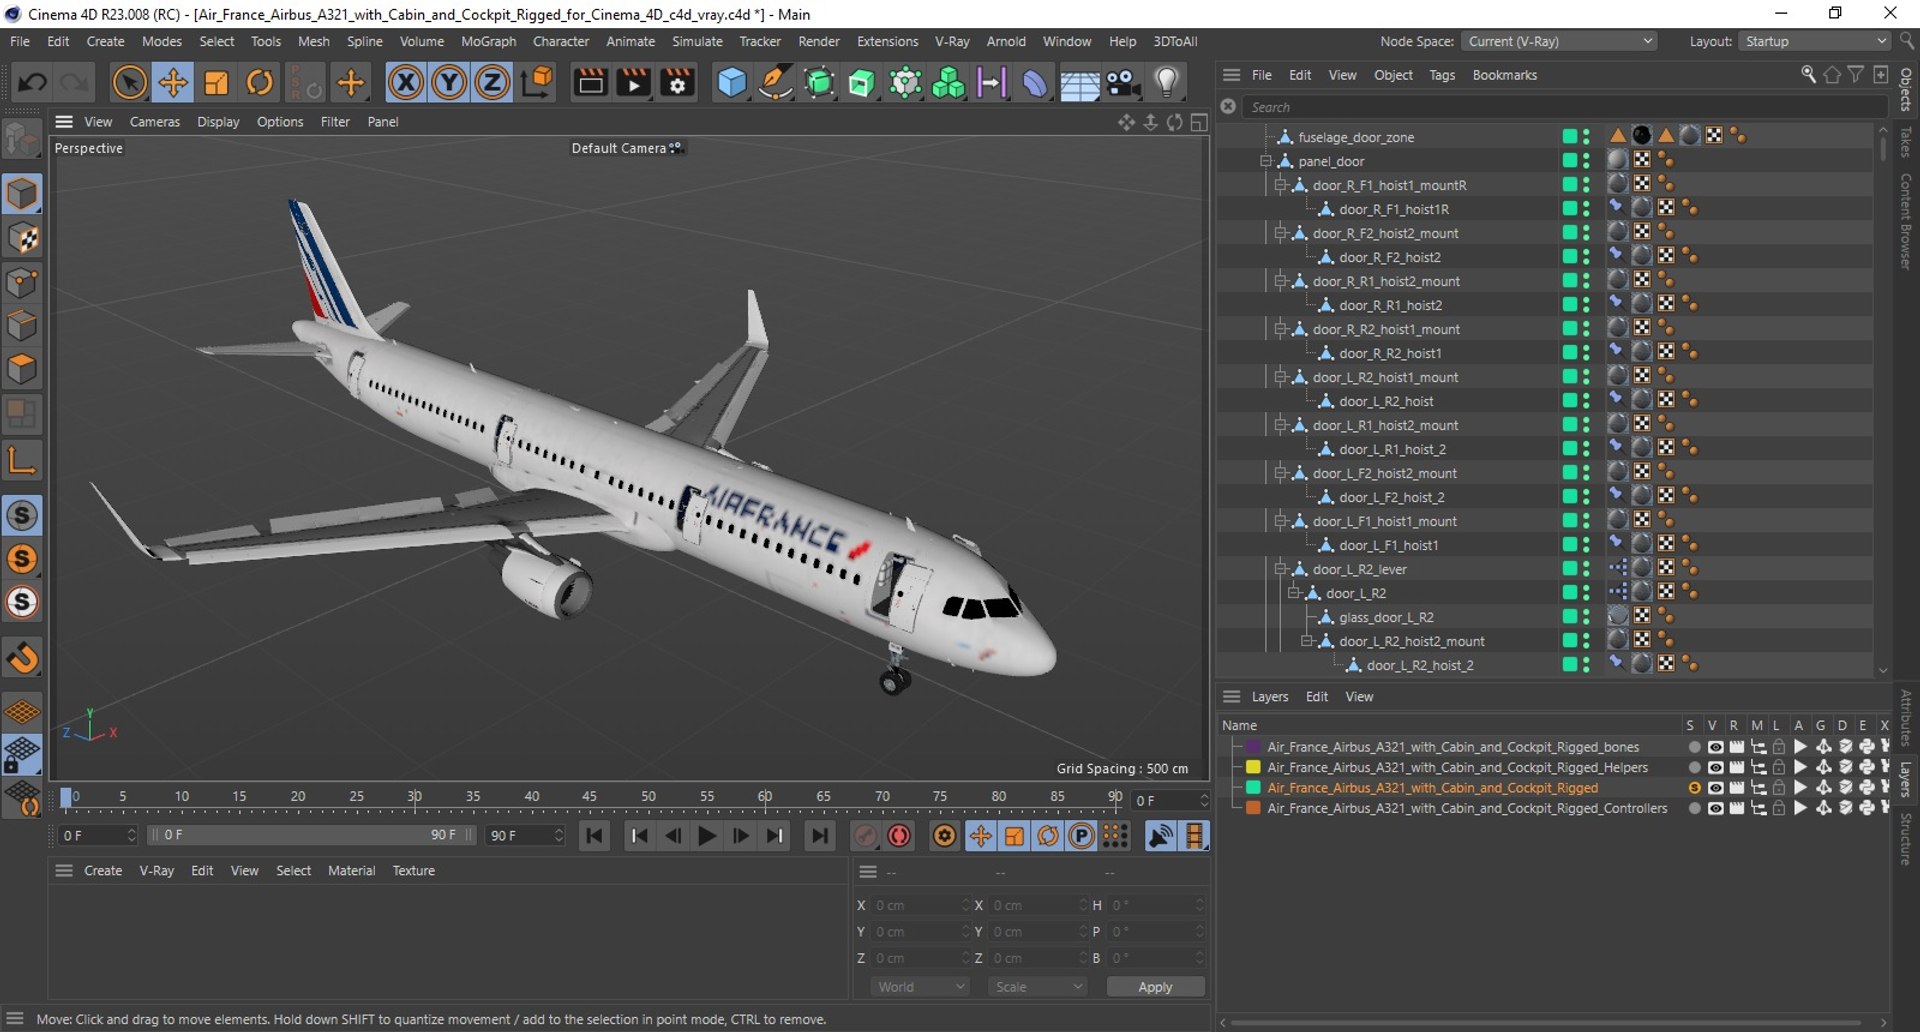Viewport: 1920px width, 1032px height.
Task: Add a Light object icon
Action: (x=1167, y=83)
